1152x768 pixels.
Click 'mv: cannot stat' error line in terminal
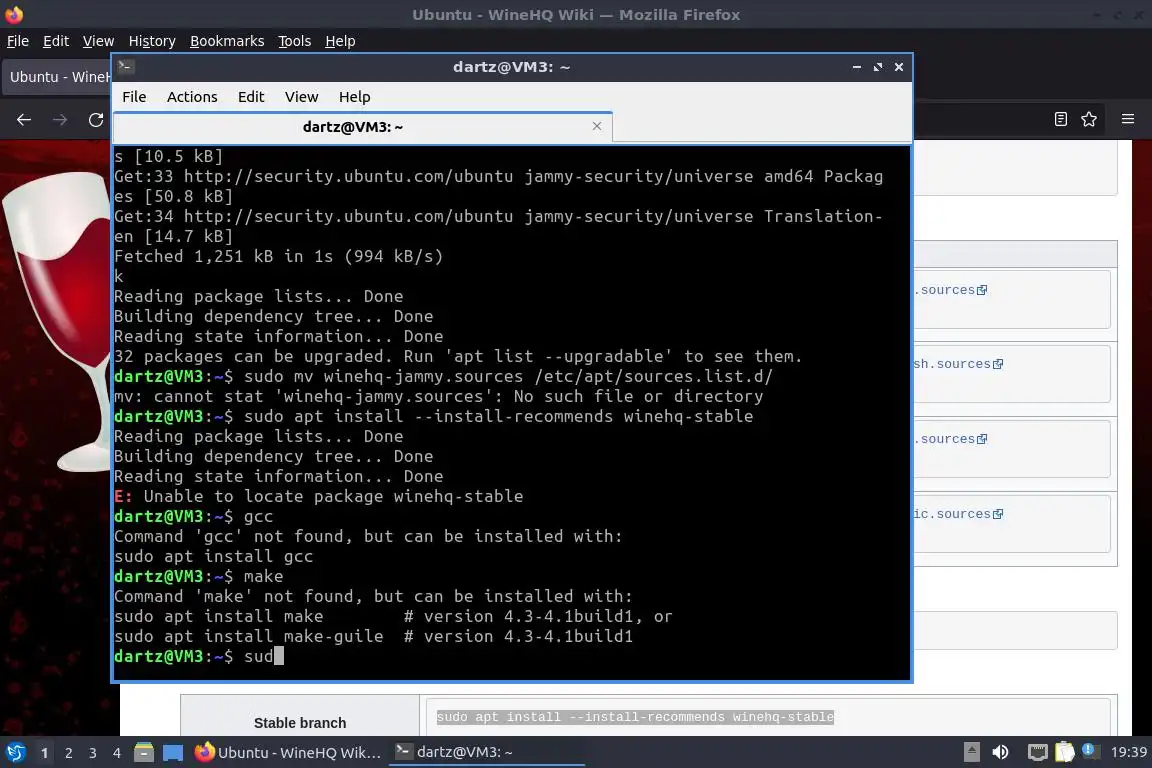(x=439, y=396)
